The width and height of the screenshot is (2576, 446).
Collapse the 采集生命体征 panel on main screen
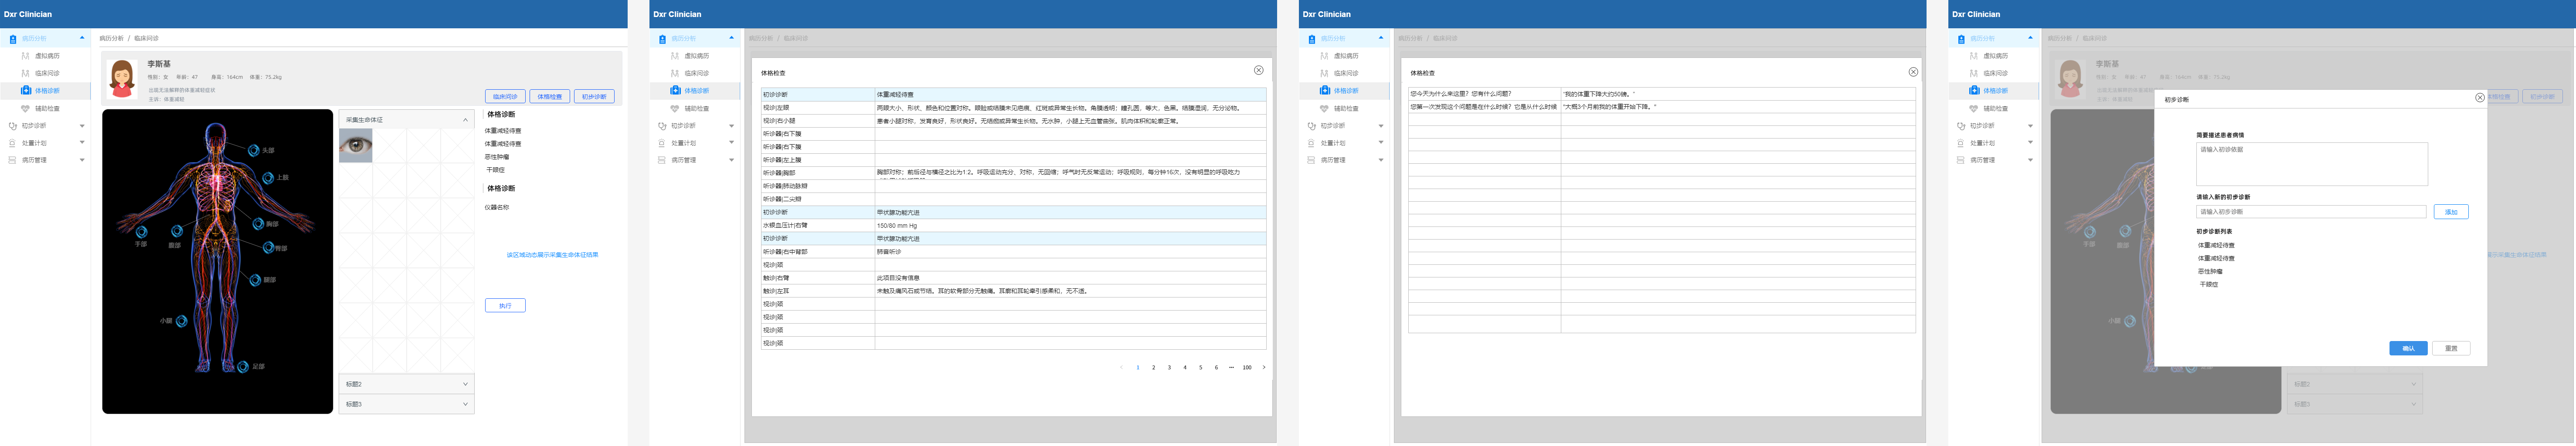(x=465, y=120)
